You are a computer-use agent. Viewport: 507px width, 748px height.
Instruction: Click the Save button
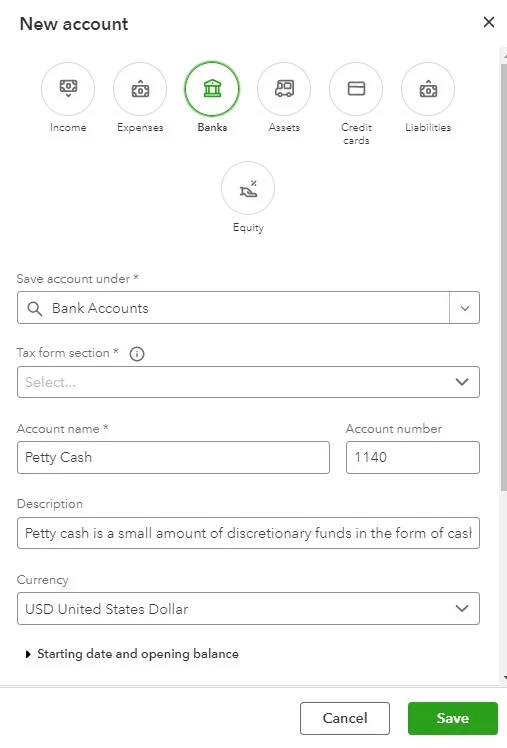[x=453, y=718]
